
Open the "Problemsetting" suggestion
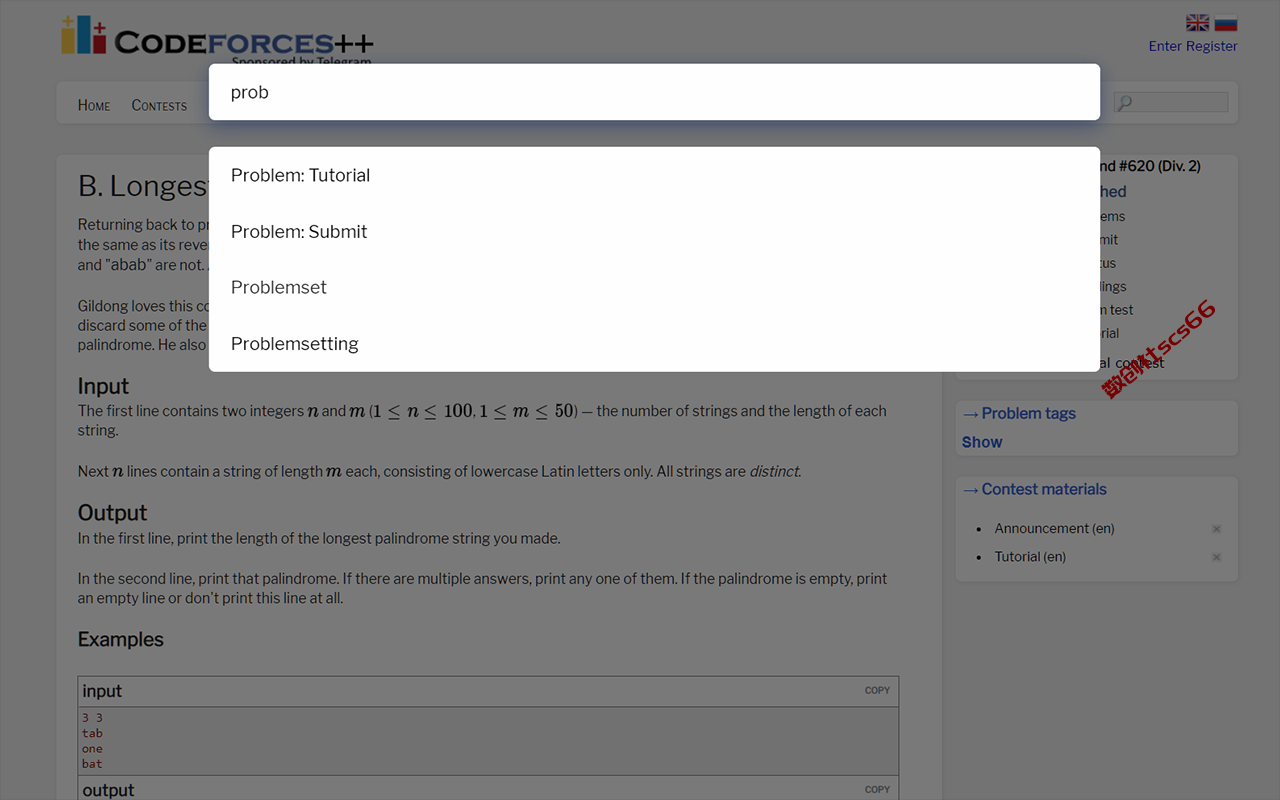pos(654,343)
